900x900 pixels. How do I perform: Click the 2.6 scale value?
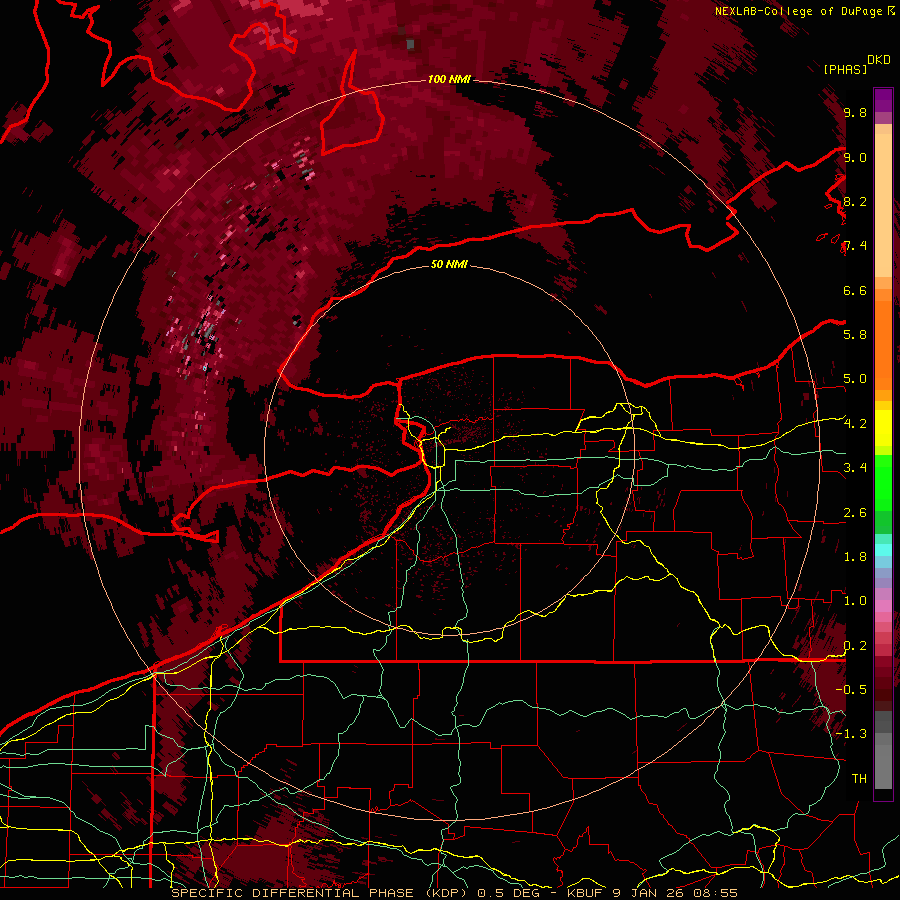tap(855, 512)
